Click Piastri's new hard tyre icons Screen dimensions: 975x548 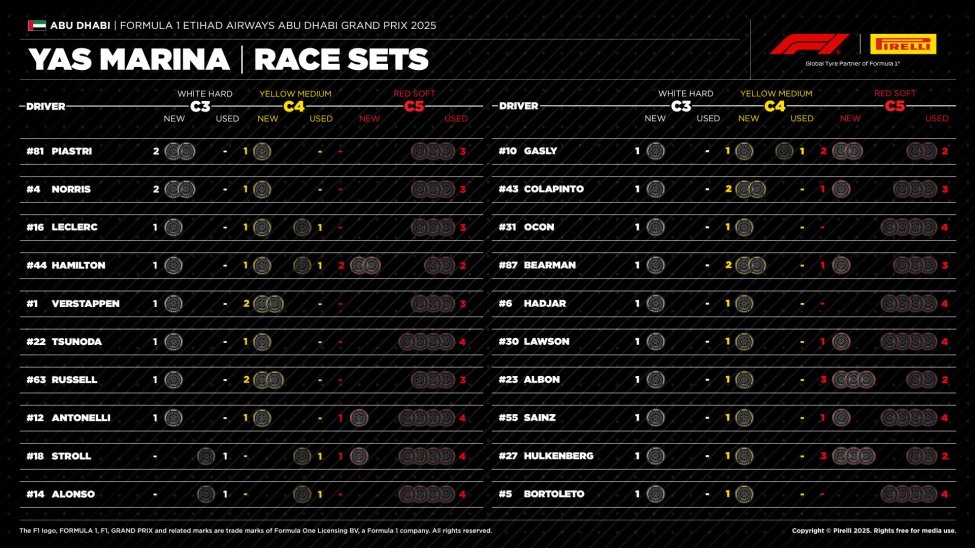point(180,151)
